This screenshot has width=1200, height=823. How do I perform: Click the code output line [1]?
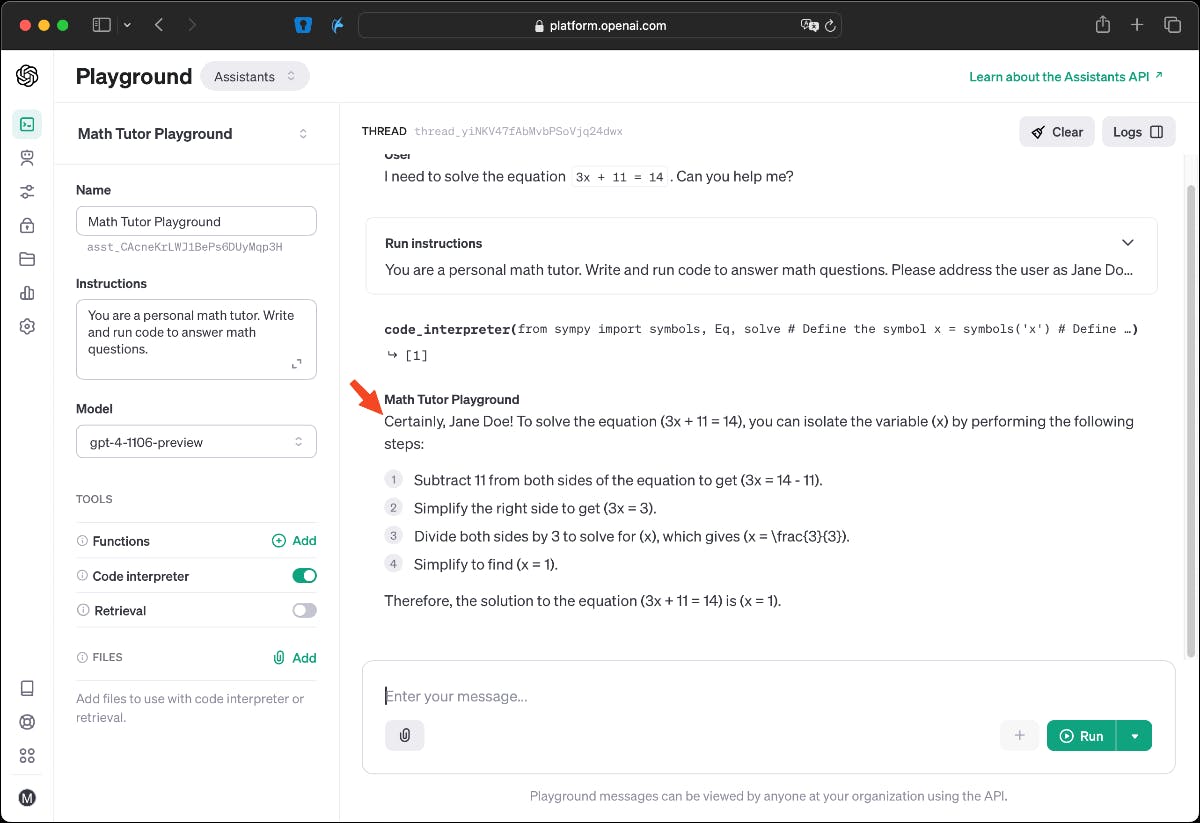coord(406,355)
